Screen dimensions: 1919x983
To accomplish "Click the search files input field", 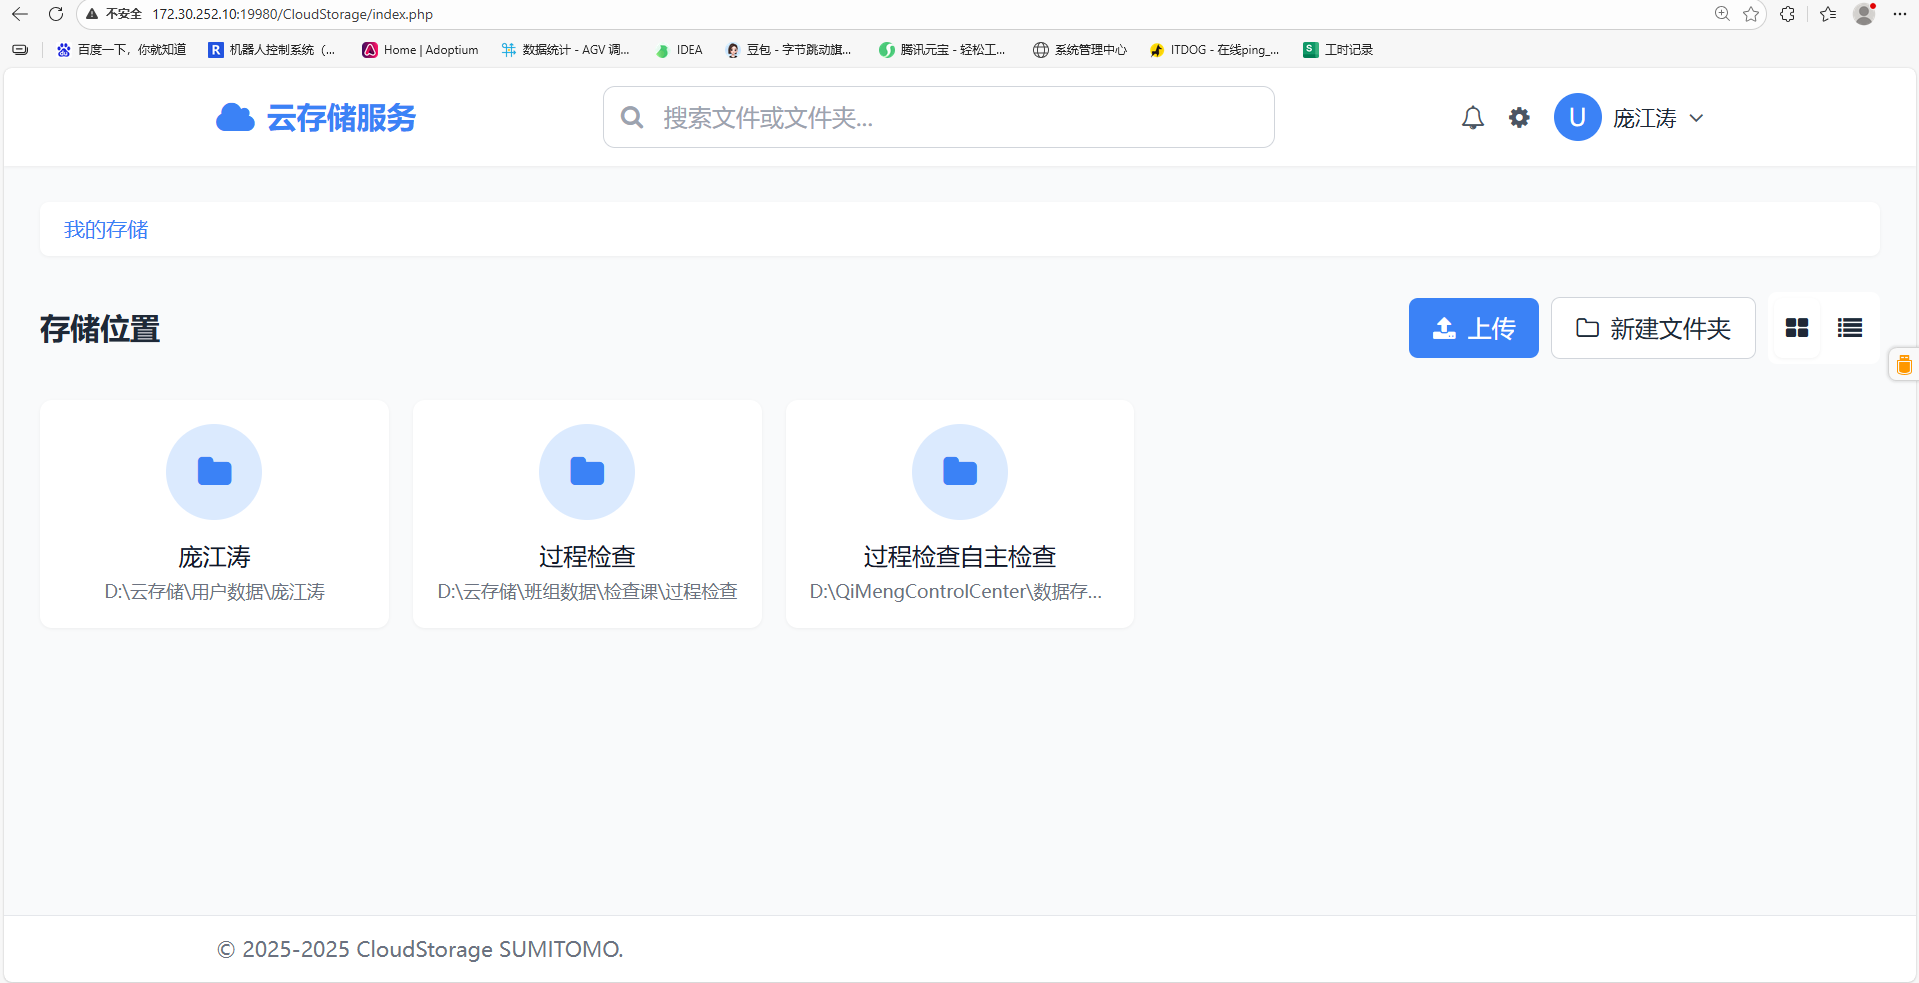I will [938, 118].
